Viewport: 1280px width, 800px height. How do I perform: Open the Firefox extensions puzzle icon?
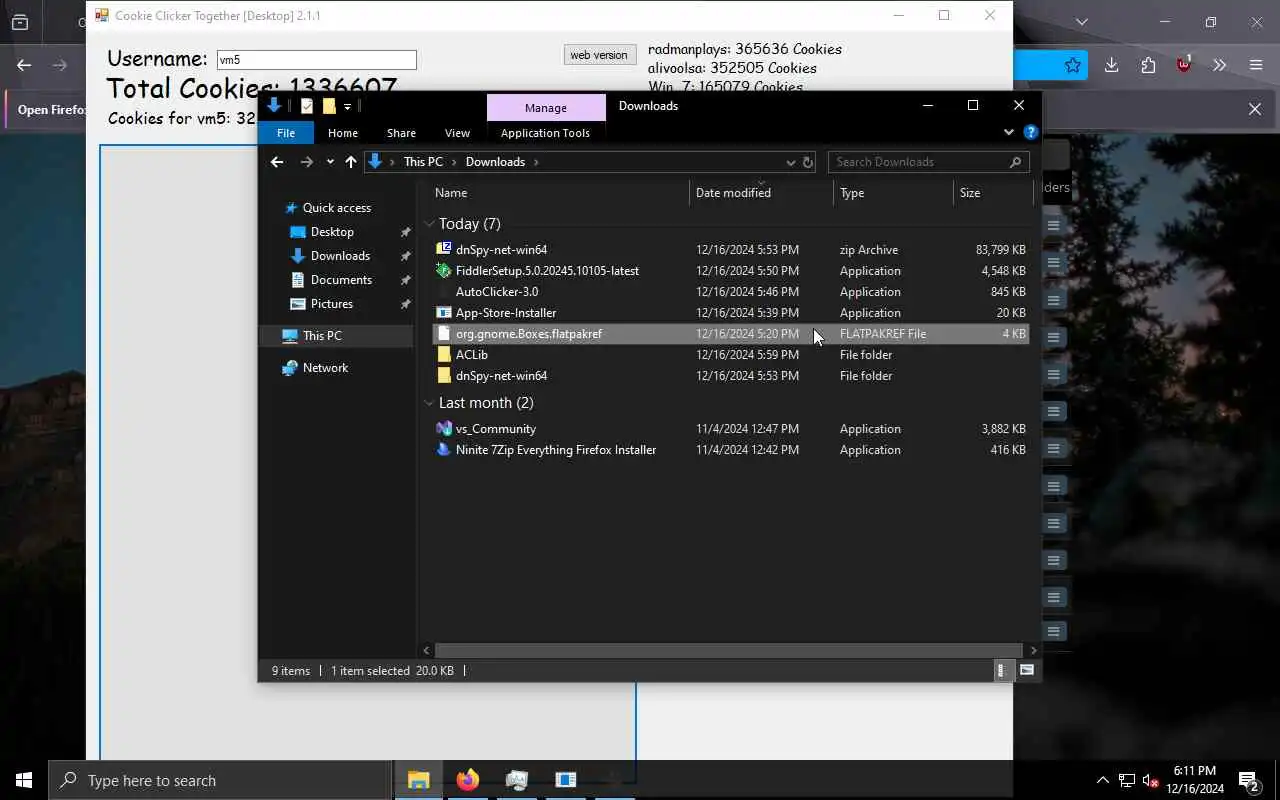[1148, 65]
